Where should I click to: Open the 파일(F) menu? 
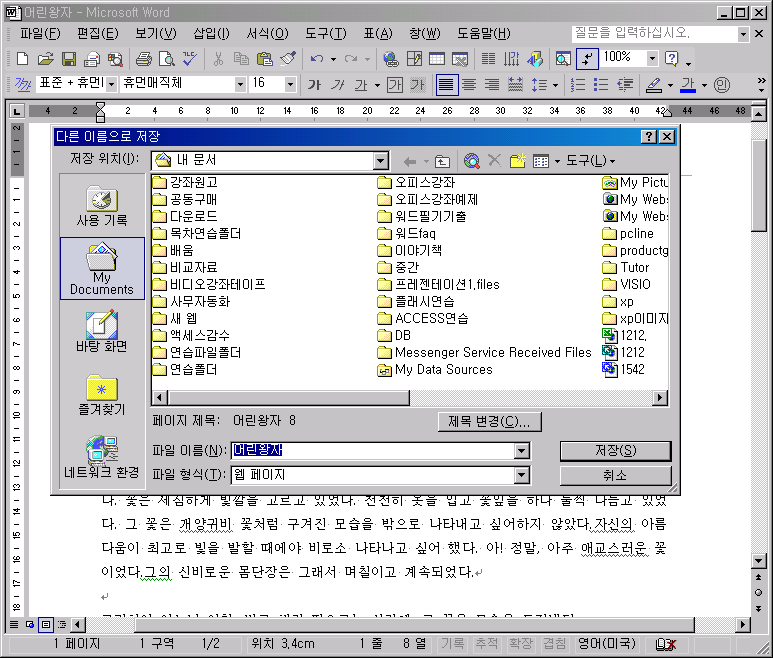40,34
